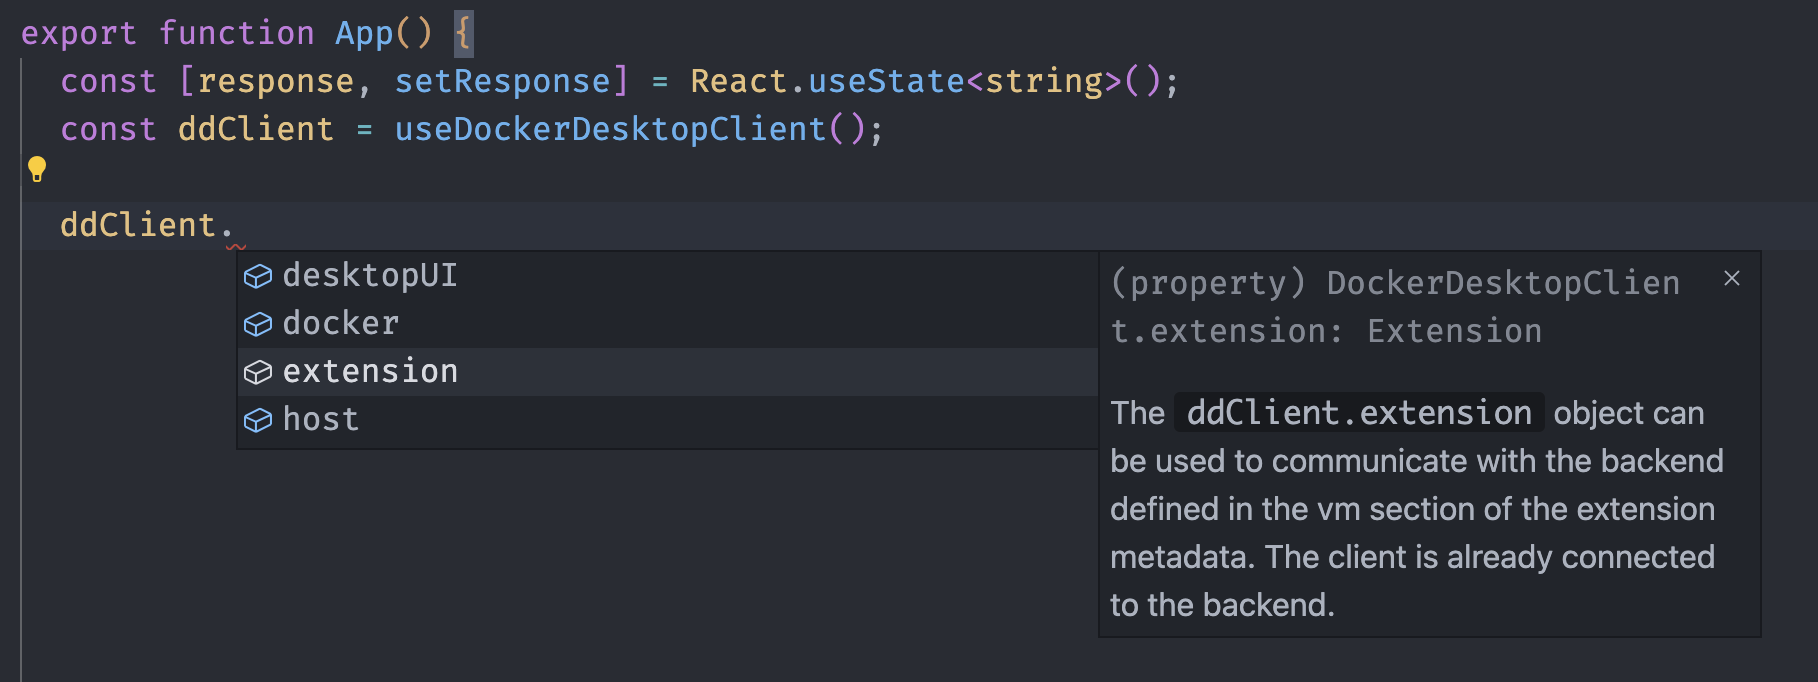Image resolution: width=1818 pixels, height=682 pixels.
Task: Place cursor on the App function name
Action: pyautogui.click(x=364, y=33)
